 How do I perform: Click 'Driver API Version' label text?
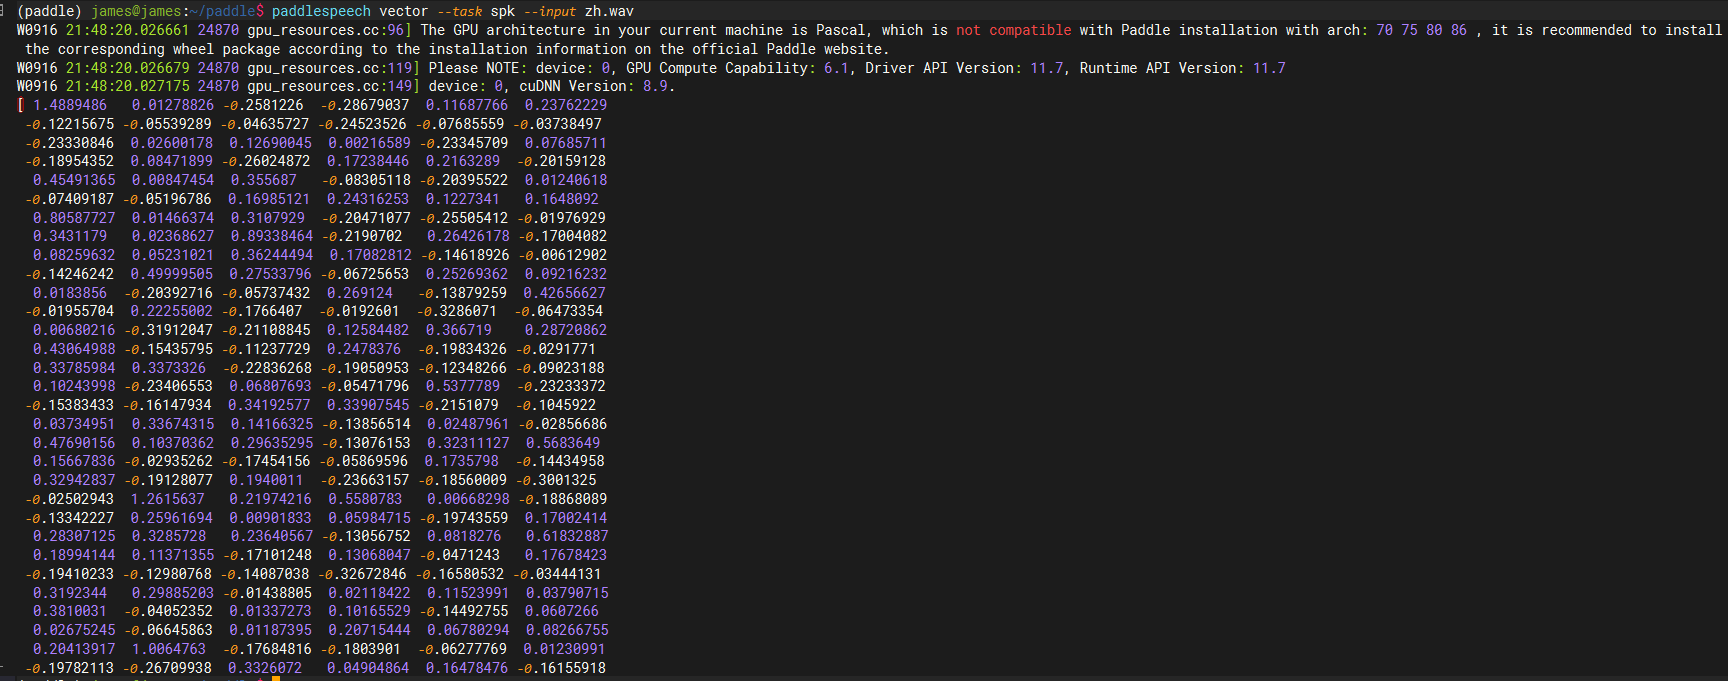[x=939, y=68]
